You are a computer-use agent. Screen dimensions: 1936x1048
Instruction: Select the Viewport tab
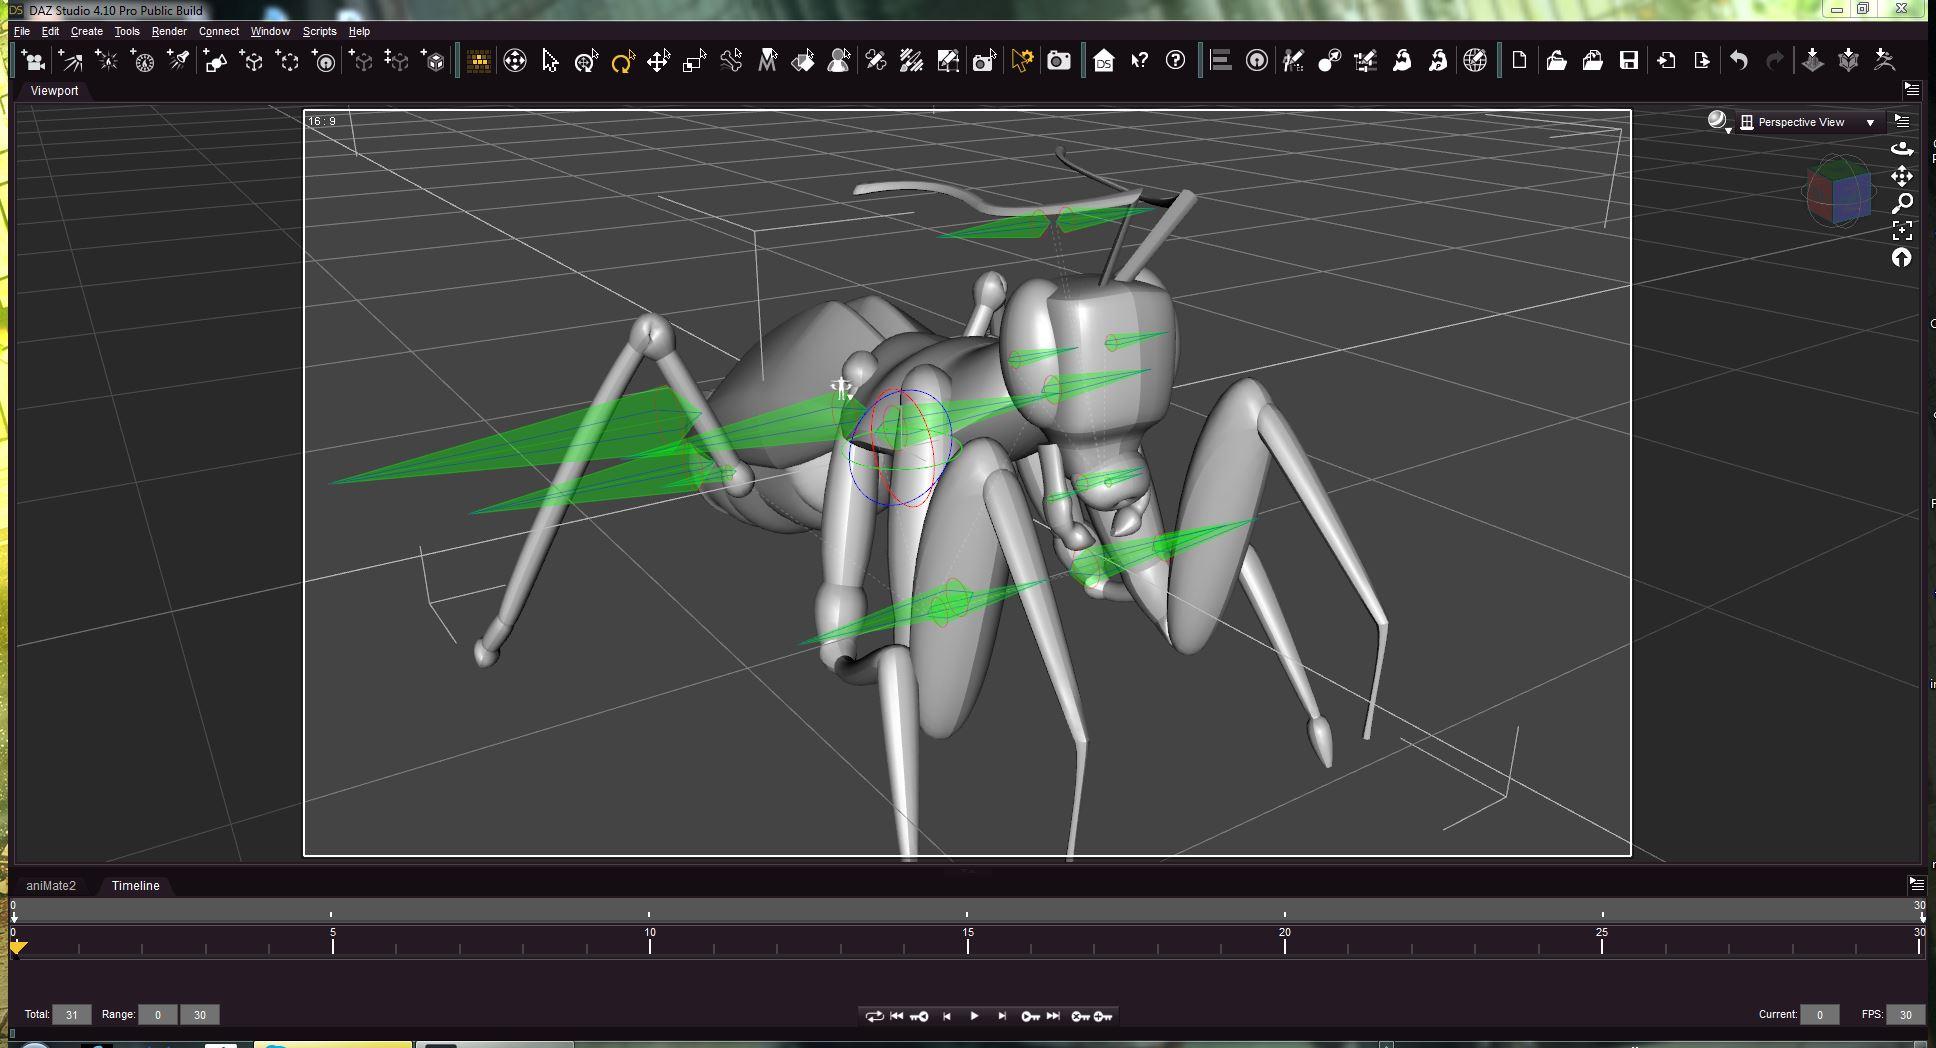[x=54, y=90]
